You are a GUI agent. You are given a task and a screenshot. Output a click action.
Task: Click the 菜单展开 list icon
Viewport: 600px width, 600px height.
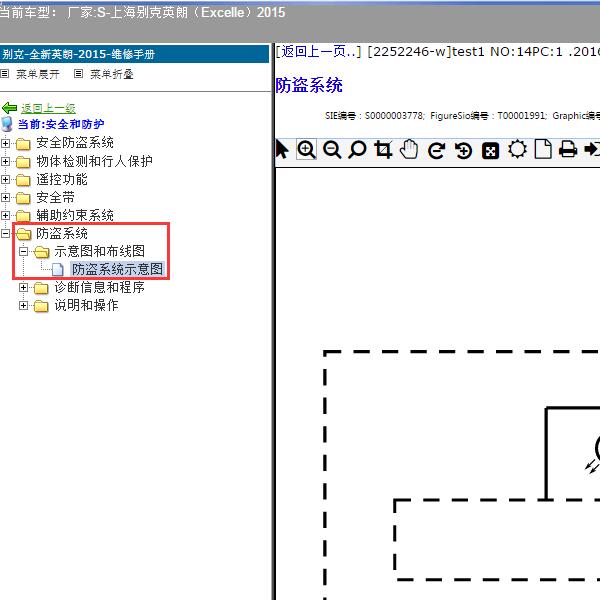point(5,73)
